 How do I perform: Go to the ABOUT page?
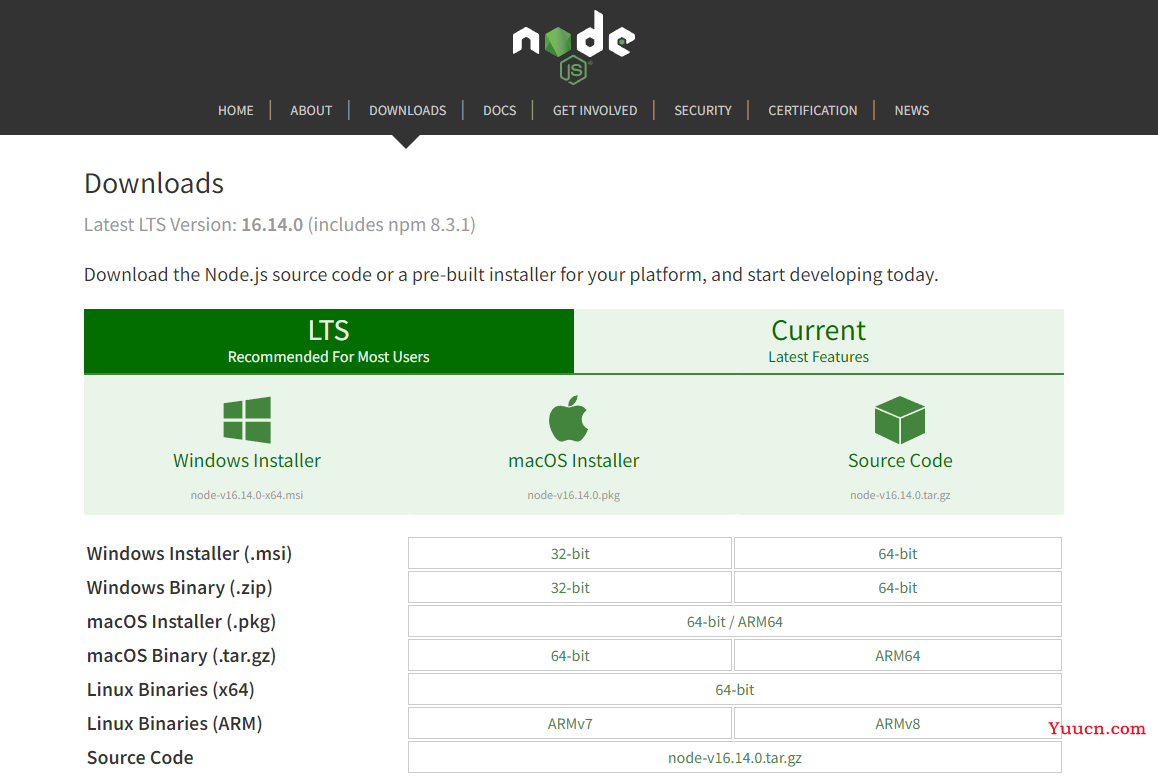click(x=311, y=110)
